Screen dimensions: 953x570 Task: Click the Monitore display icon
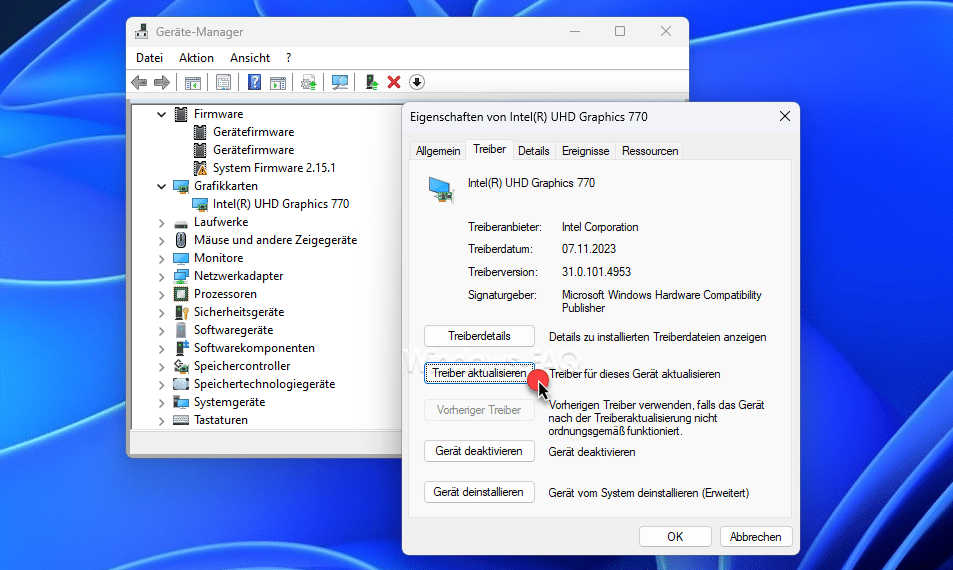coord(181,258)
